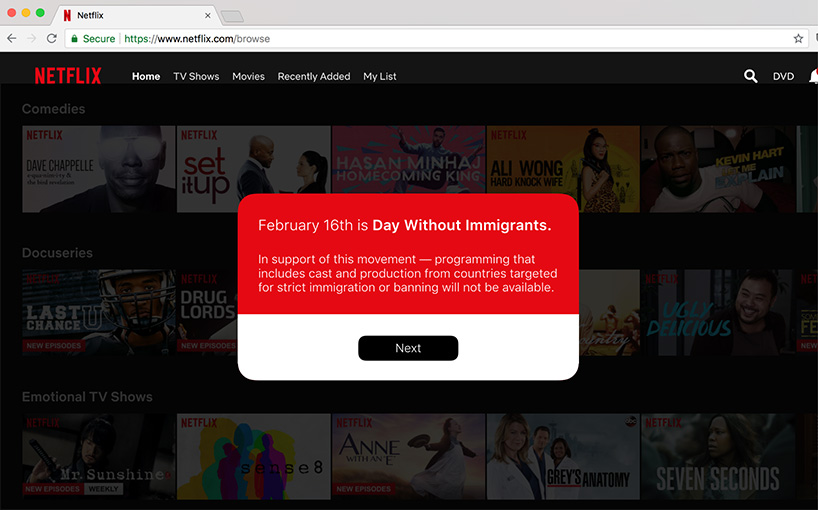This screenshot has width=818, height=510.
Task: Open a new tab with the blank tab button
Action: 232,17
